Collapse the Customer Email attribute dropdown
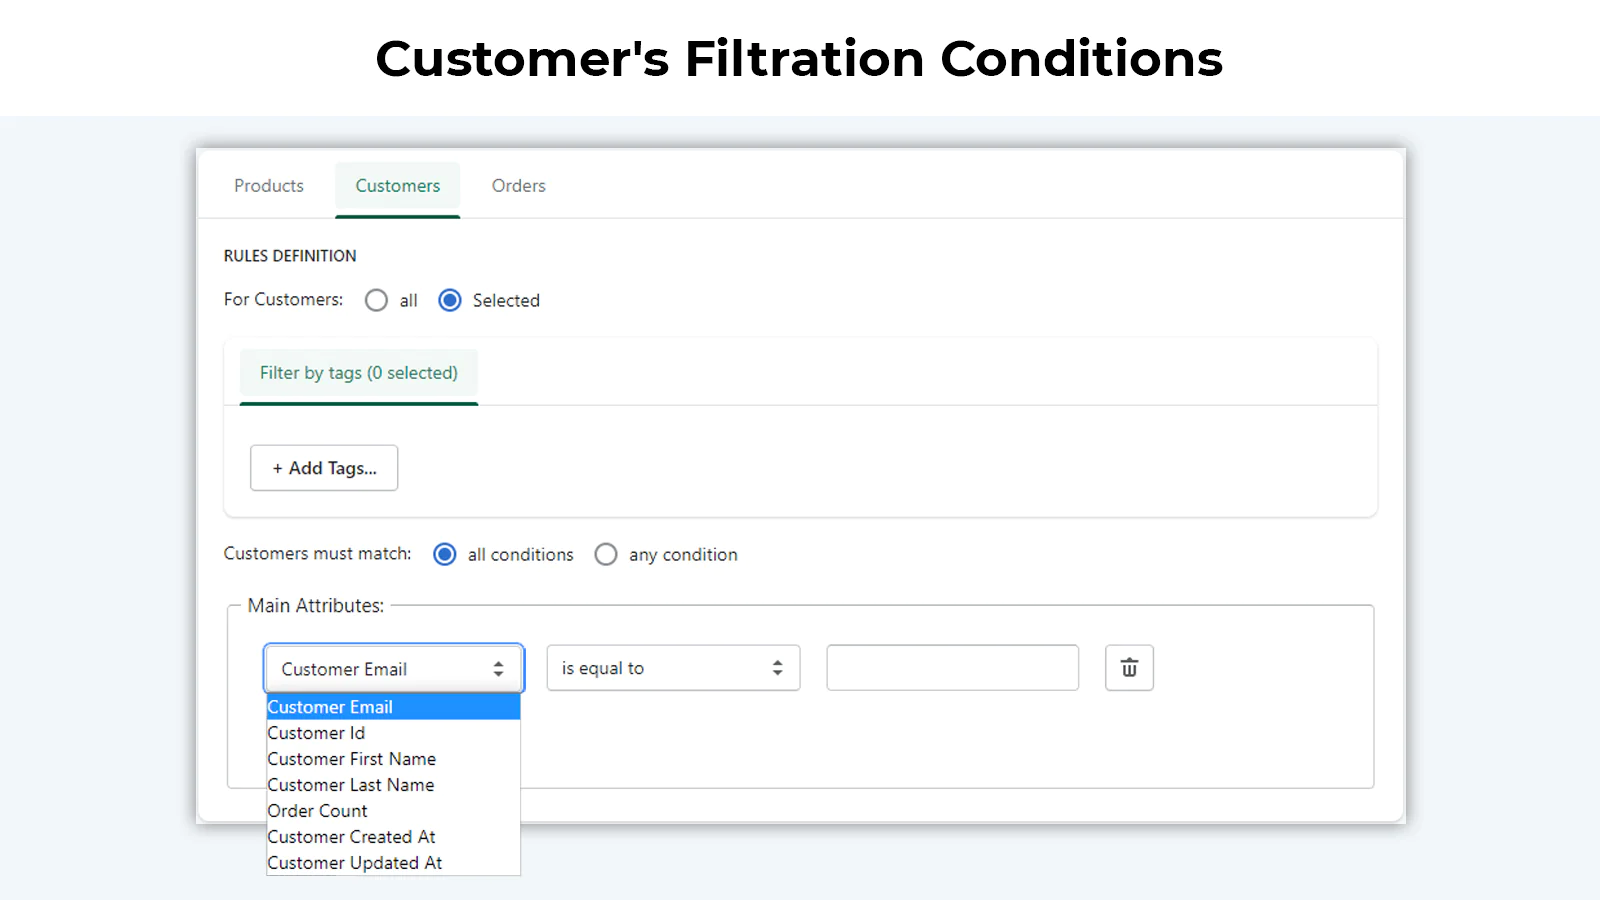Viewport: 1600px width, 900px height. tap(393, 669)
